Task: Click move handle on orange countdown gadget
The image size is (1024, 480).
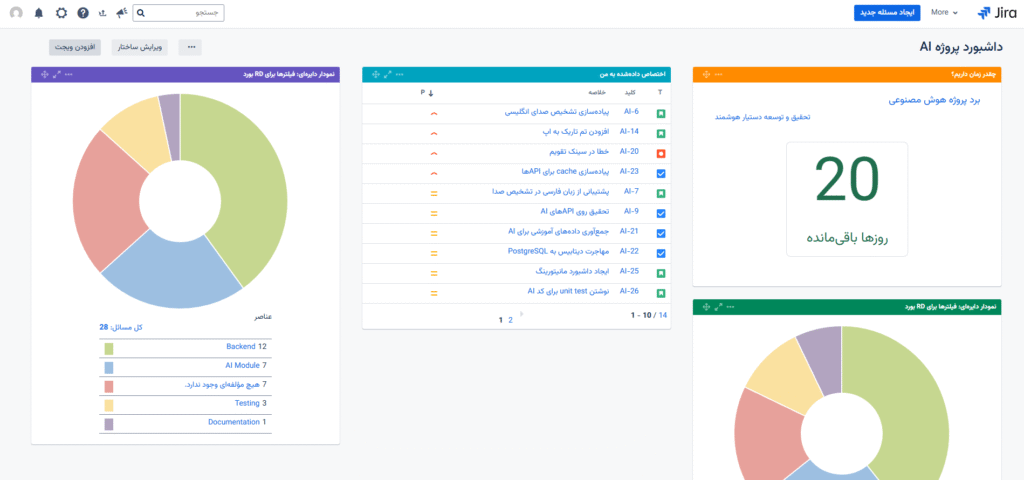Action: 706,74
